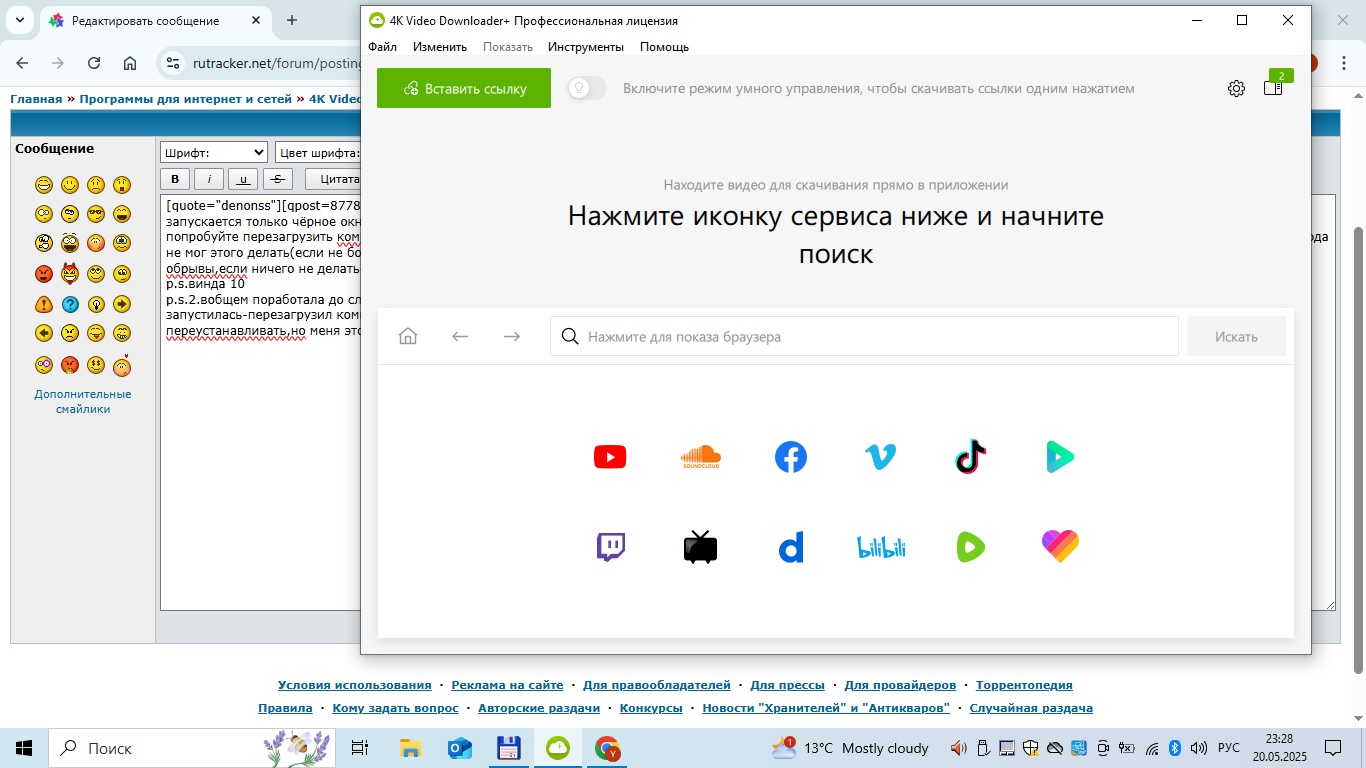
Task: Insert the orange exclamation warning smiley
Action: (43, 304)
